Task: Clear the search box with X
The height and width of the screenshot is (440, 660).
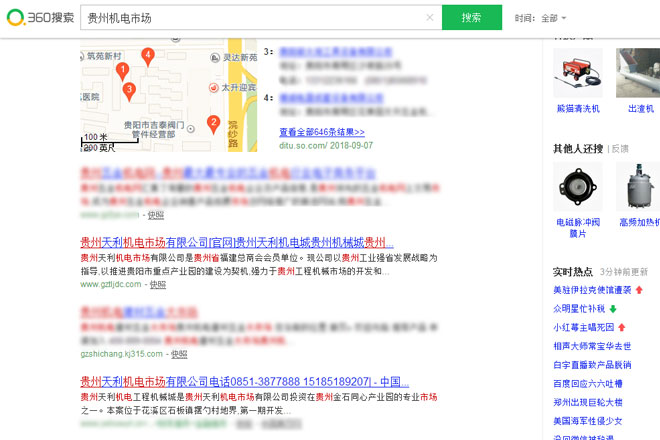Action: click(x=430, y=18)
